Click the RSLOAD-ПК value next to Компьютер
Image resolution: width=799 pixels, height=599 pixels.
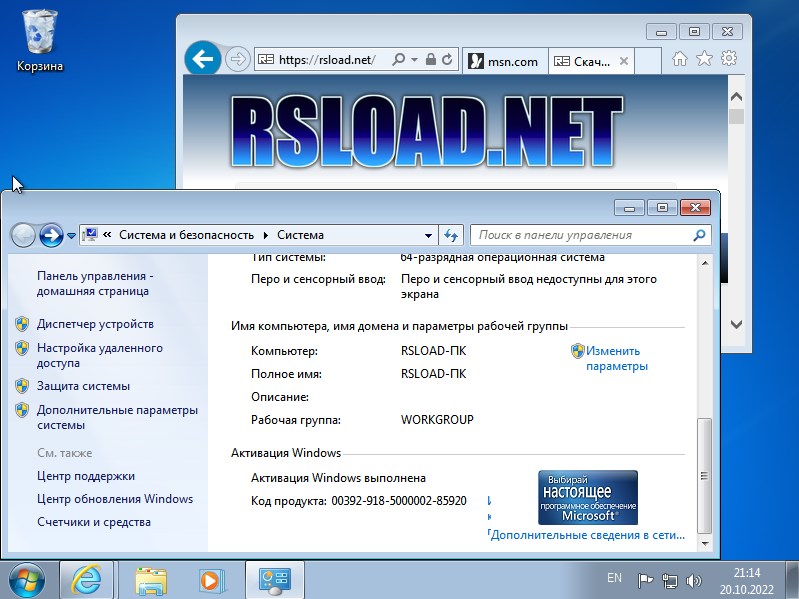(434, 351)
